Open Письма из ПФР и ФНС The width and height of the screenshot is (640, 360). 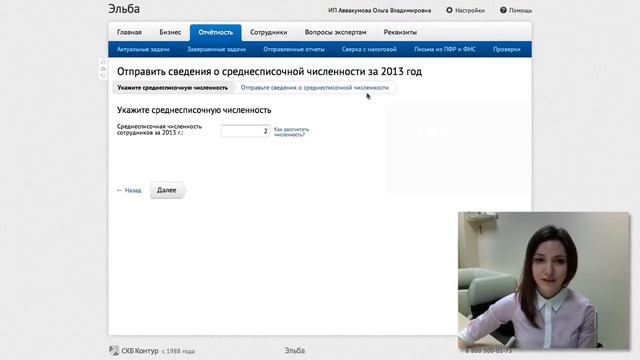click(x=444, y=49)
